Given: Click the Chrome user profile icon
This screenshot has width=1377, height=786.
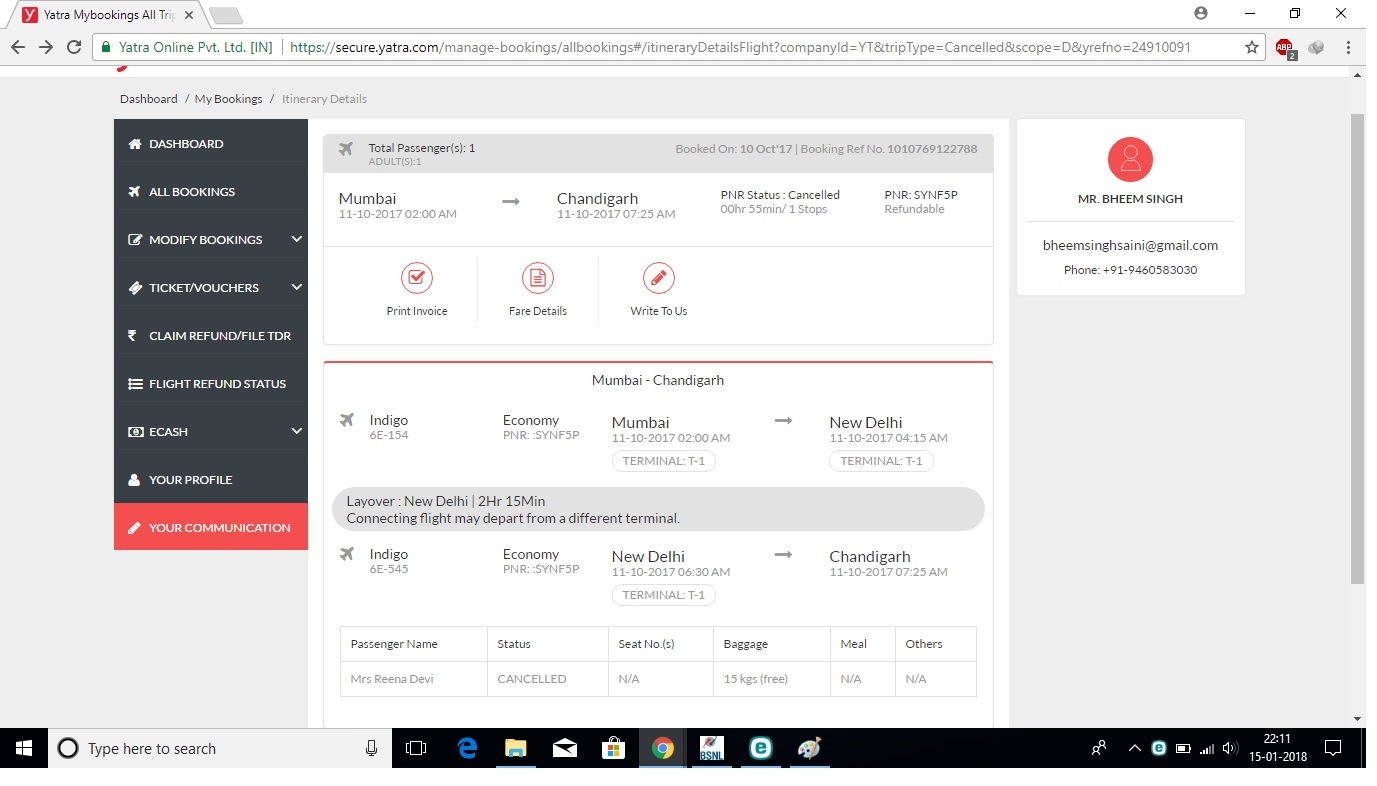Looking at the screenshot, I should point(1201,13).
